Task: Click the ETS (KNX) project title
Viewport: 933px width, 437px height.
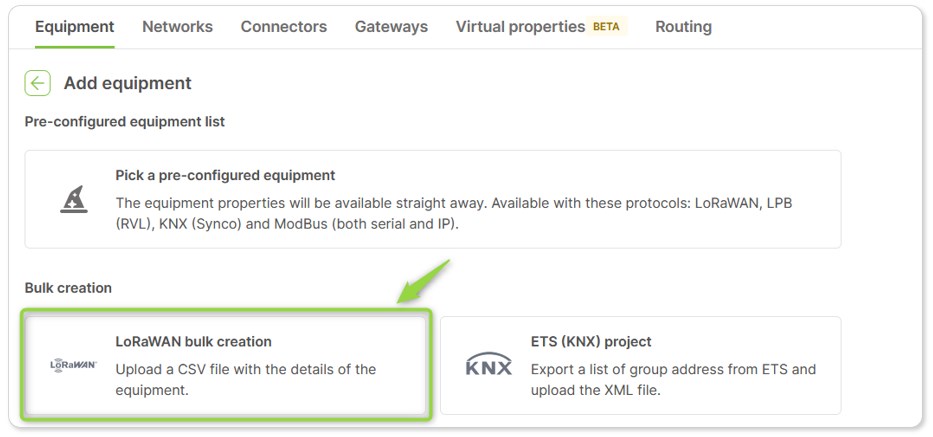Action: [x=591, y=342]
